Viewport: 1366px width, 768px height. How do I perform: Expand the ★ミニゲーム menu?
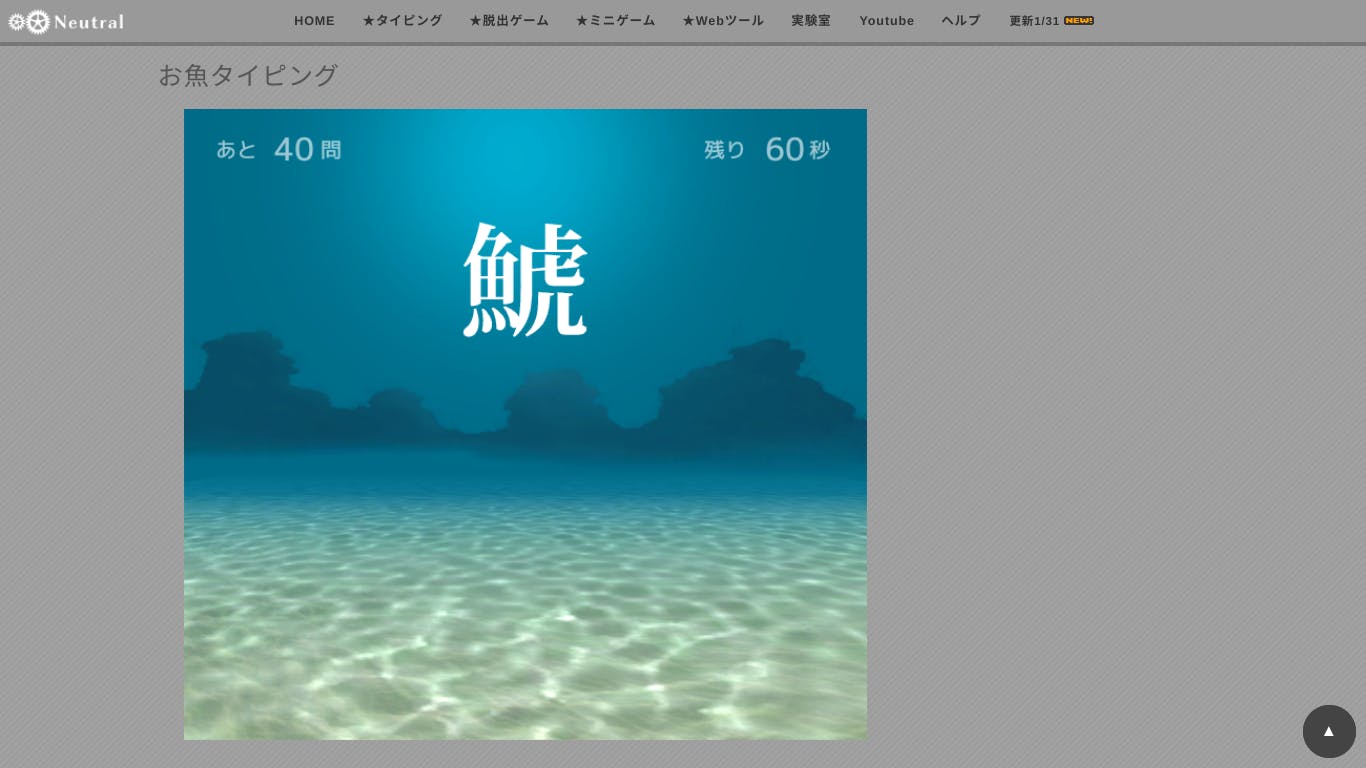tap(615, 21)
